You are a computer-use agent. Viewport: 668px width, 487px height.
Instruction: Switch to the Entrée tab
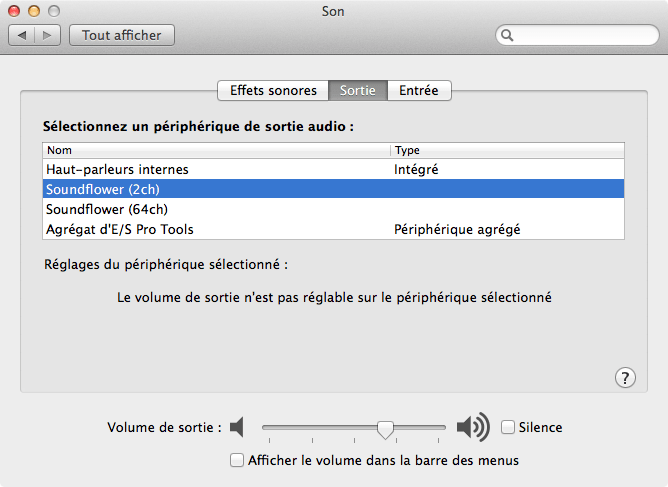point(419,90)
